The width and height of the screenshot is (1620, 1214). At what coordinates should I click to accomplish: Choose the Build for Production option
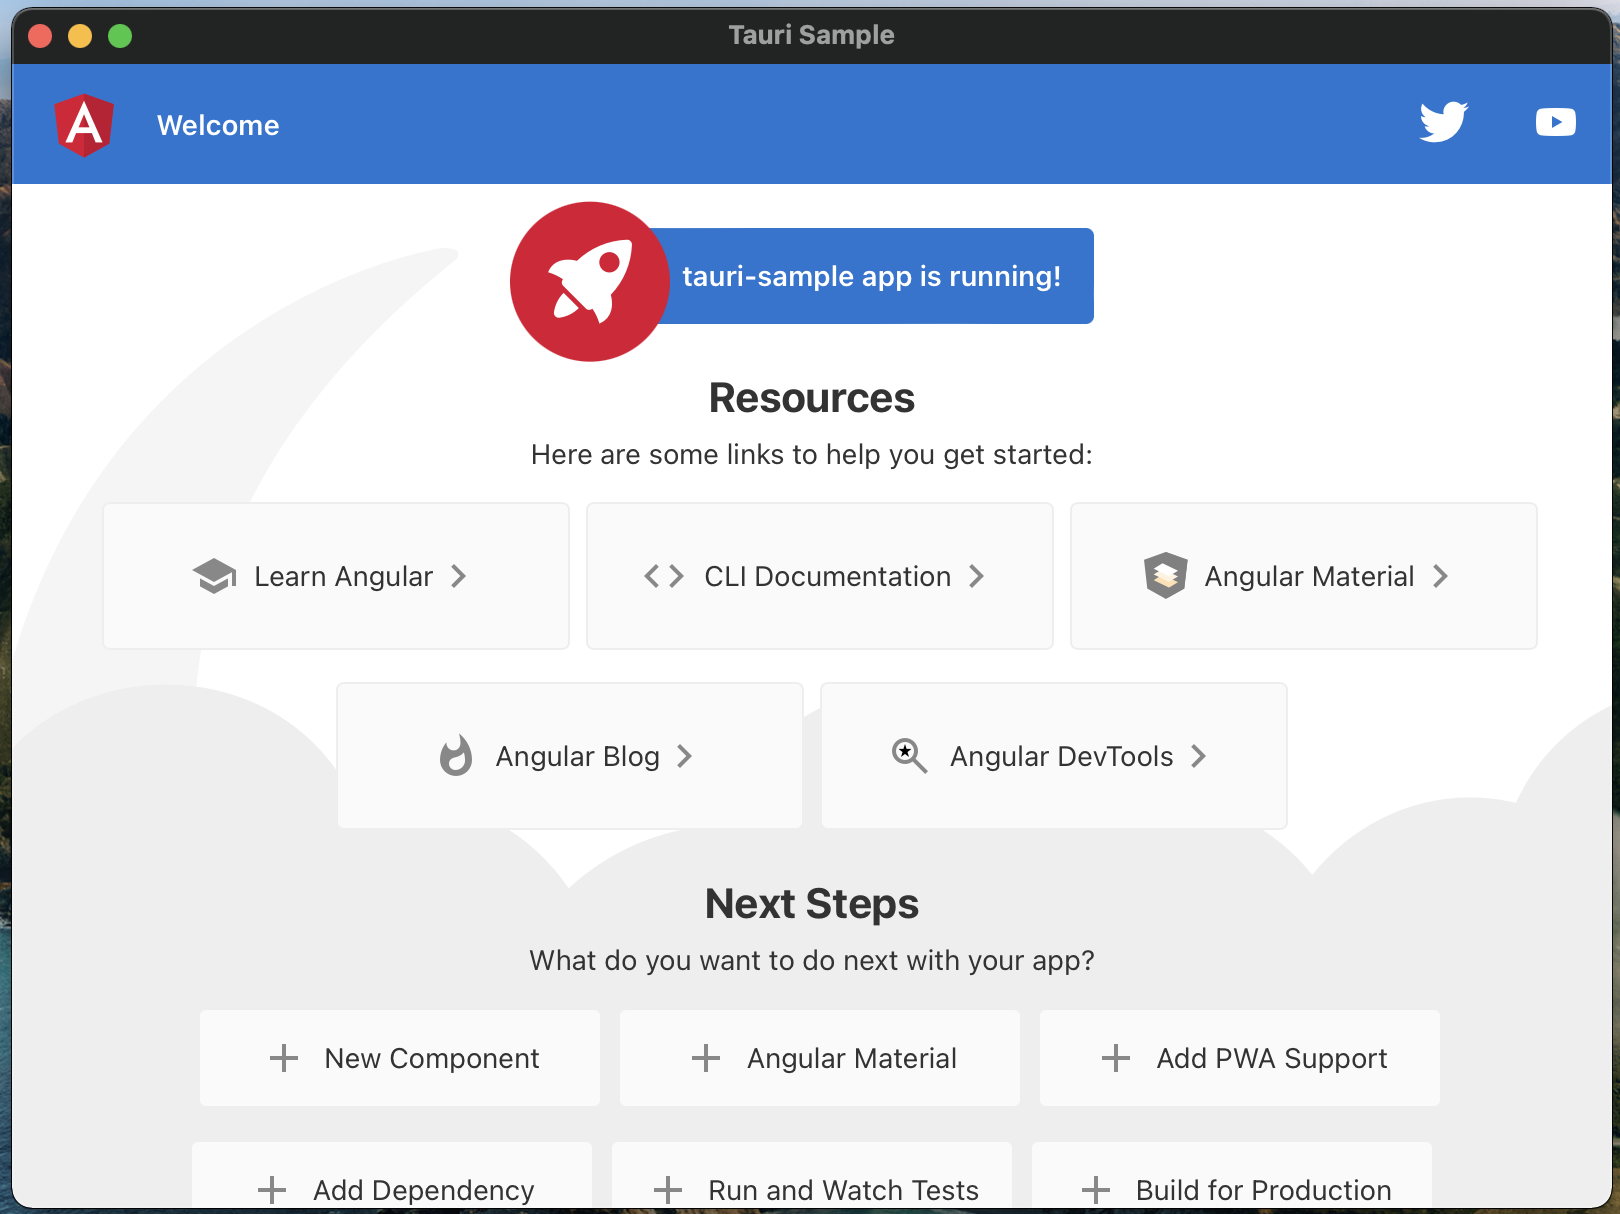coord(1232,1185)
